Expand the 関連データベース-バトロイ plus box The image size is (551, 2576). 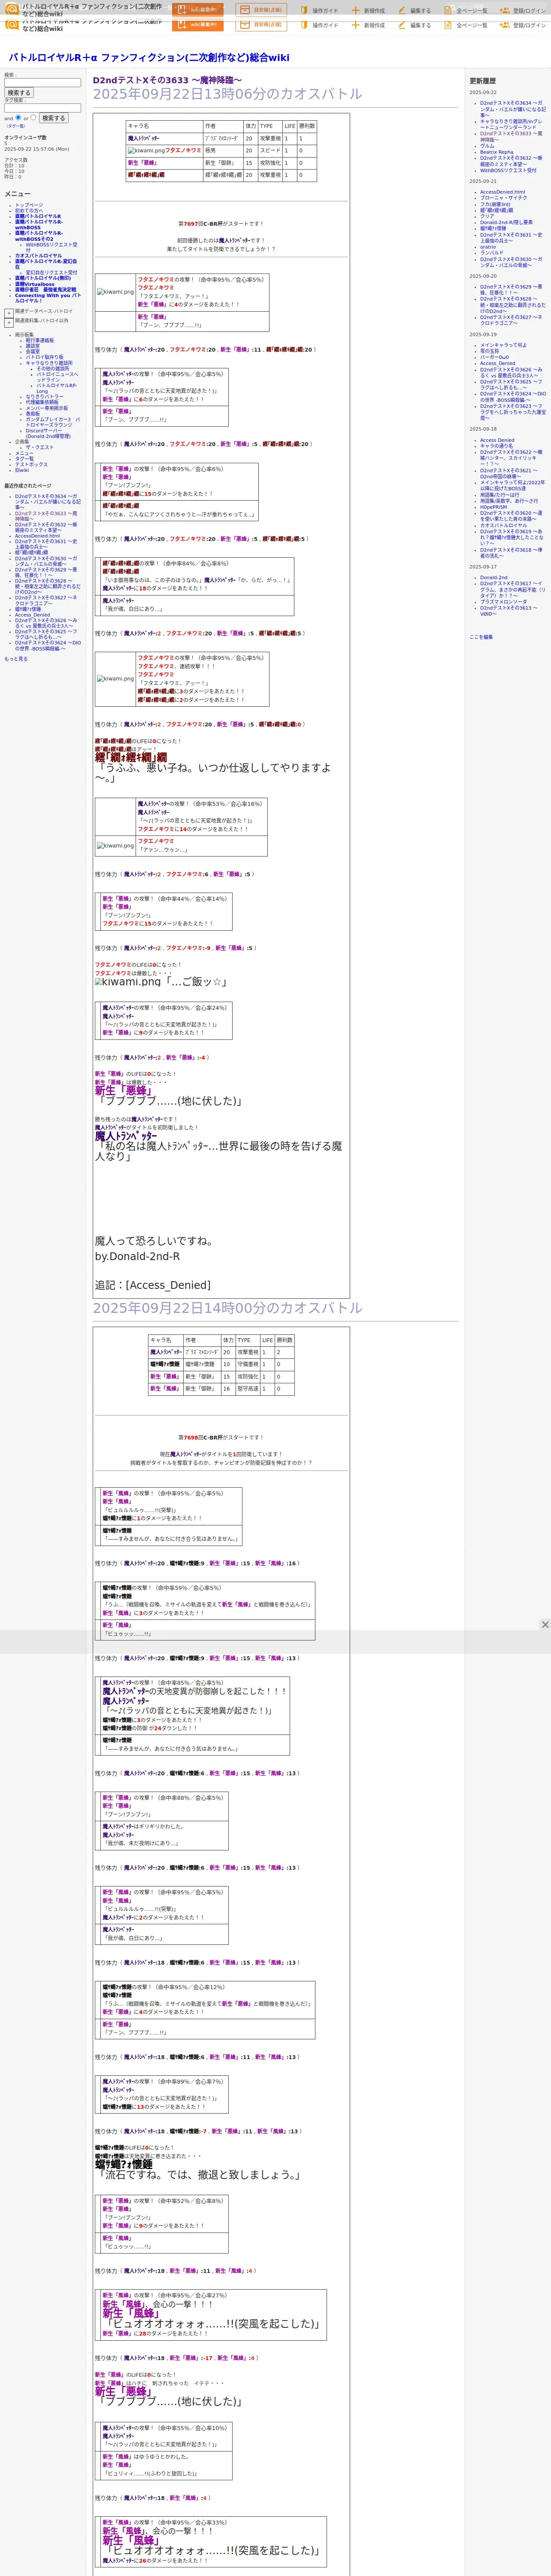tap(9, 312)
